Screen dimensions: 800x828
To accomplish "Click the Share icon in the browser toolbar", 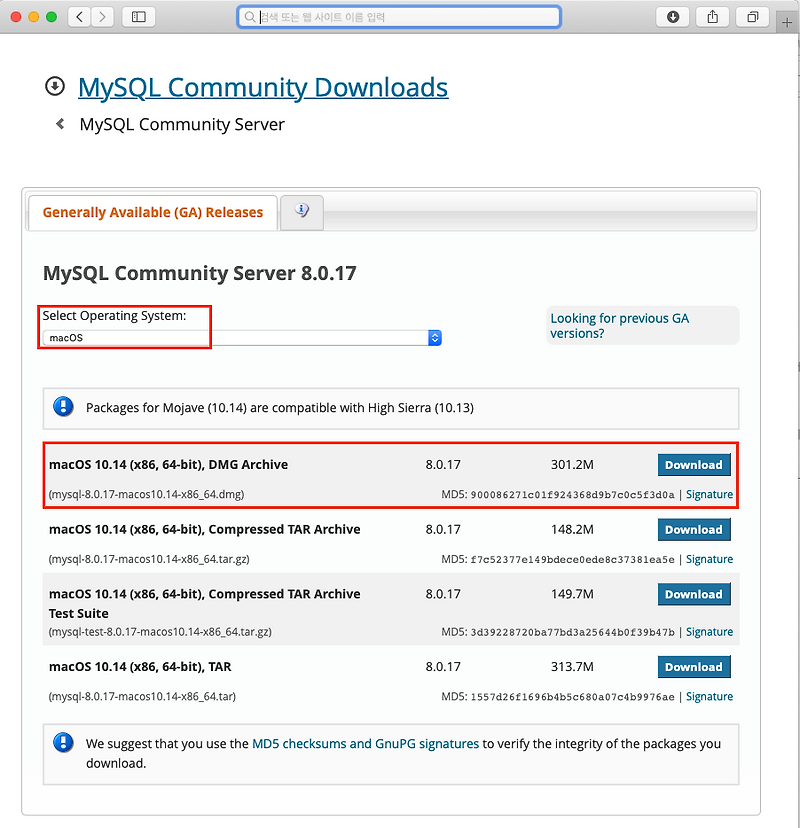I will (712, 16).
